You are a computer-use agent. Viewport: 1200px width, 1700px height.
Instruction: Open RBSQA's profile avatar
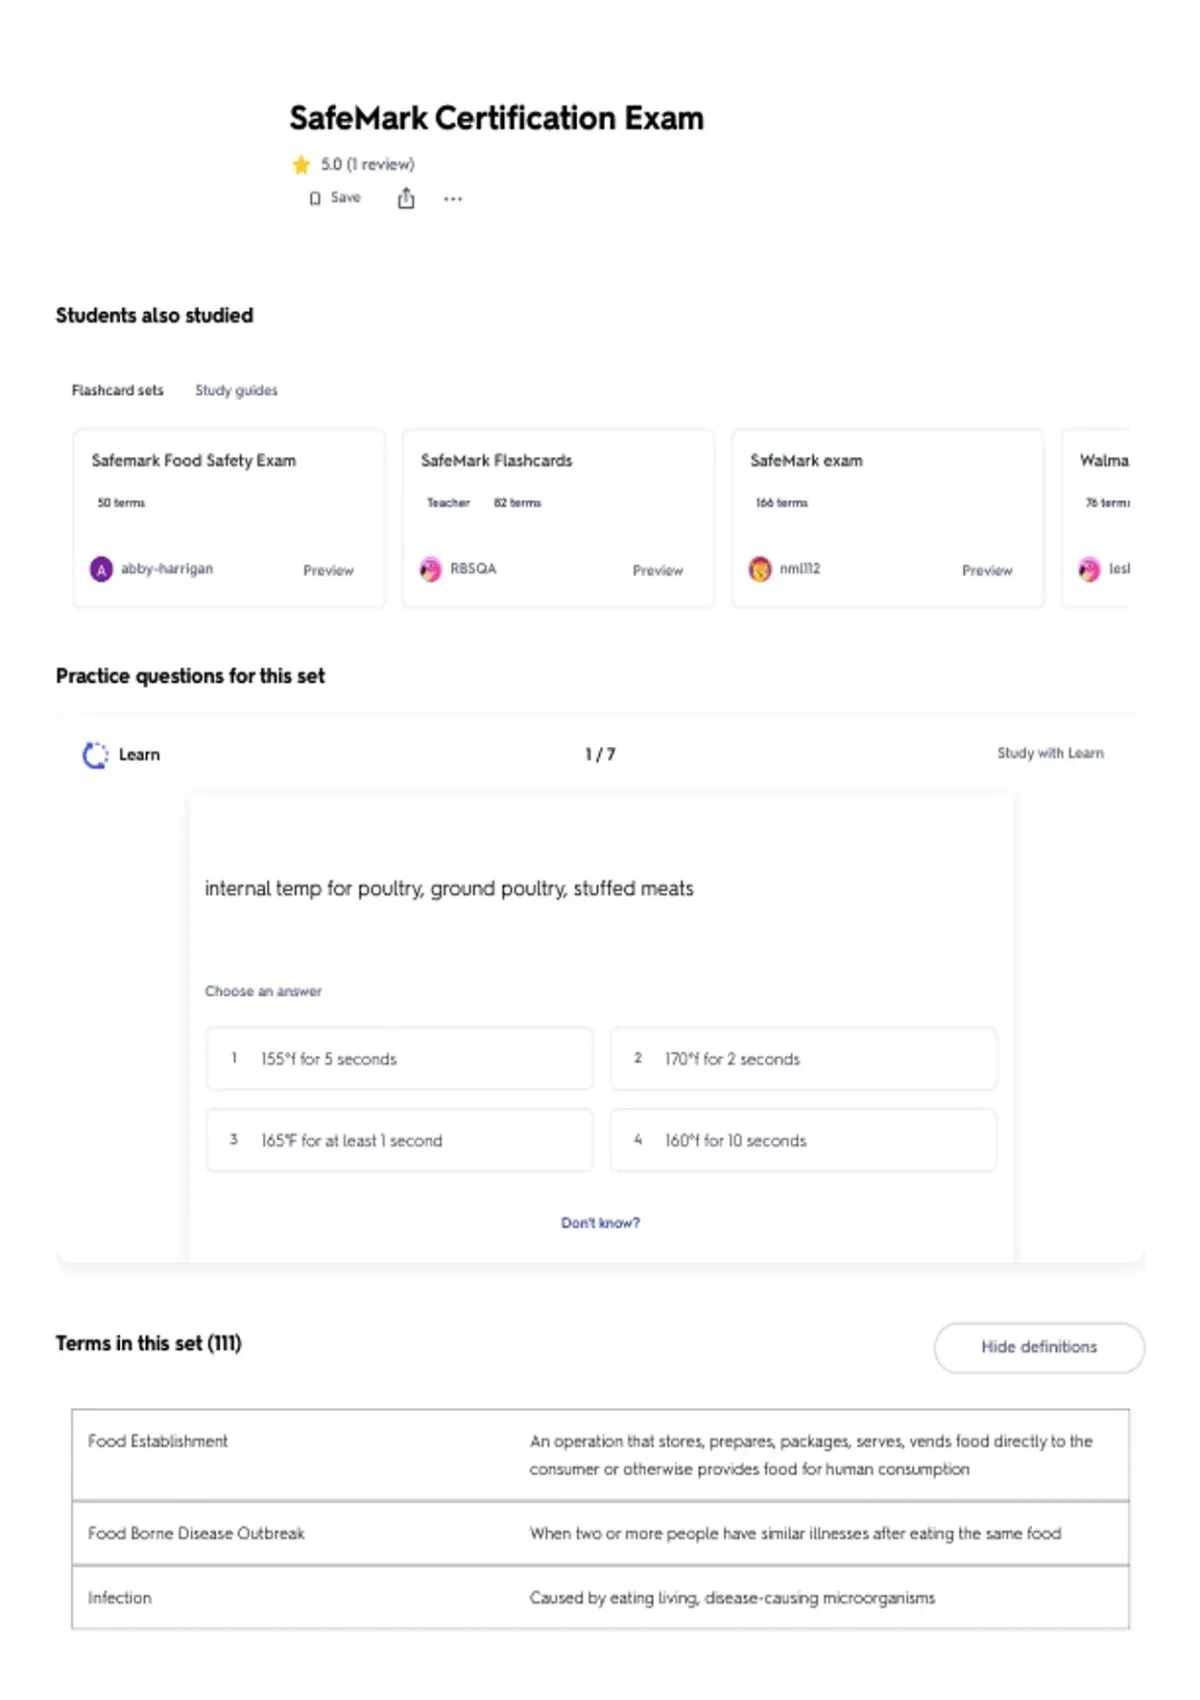[x=431, y=569]
